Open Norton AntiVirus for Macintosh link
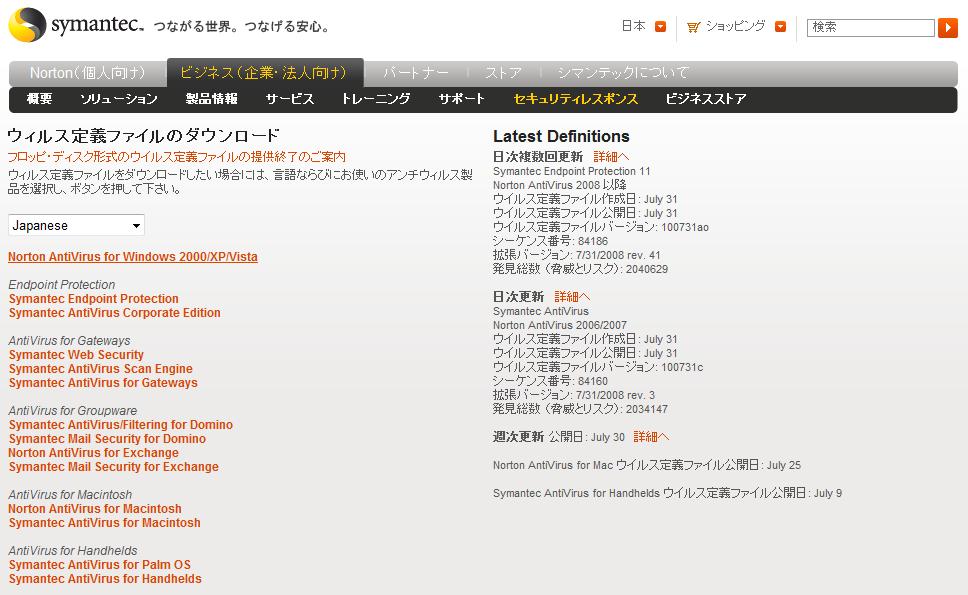968x595 pixels. [x=94, y=509]
